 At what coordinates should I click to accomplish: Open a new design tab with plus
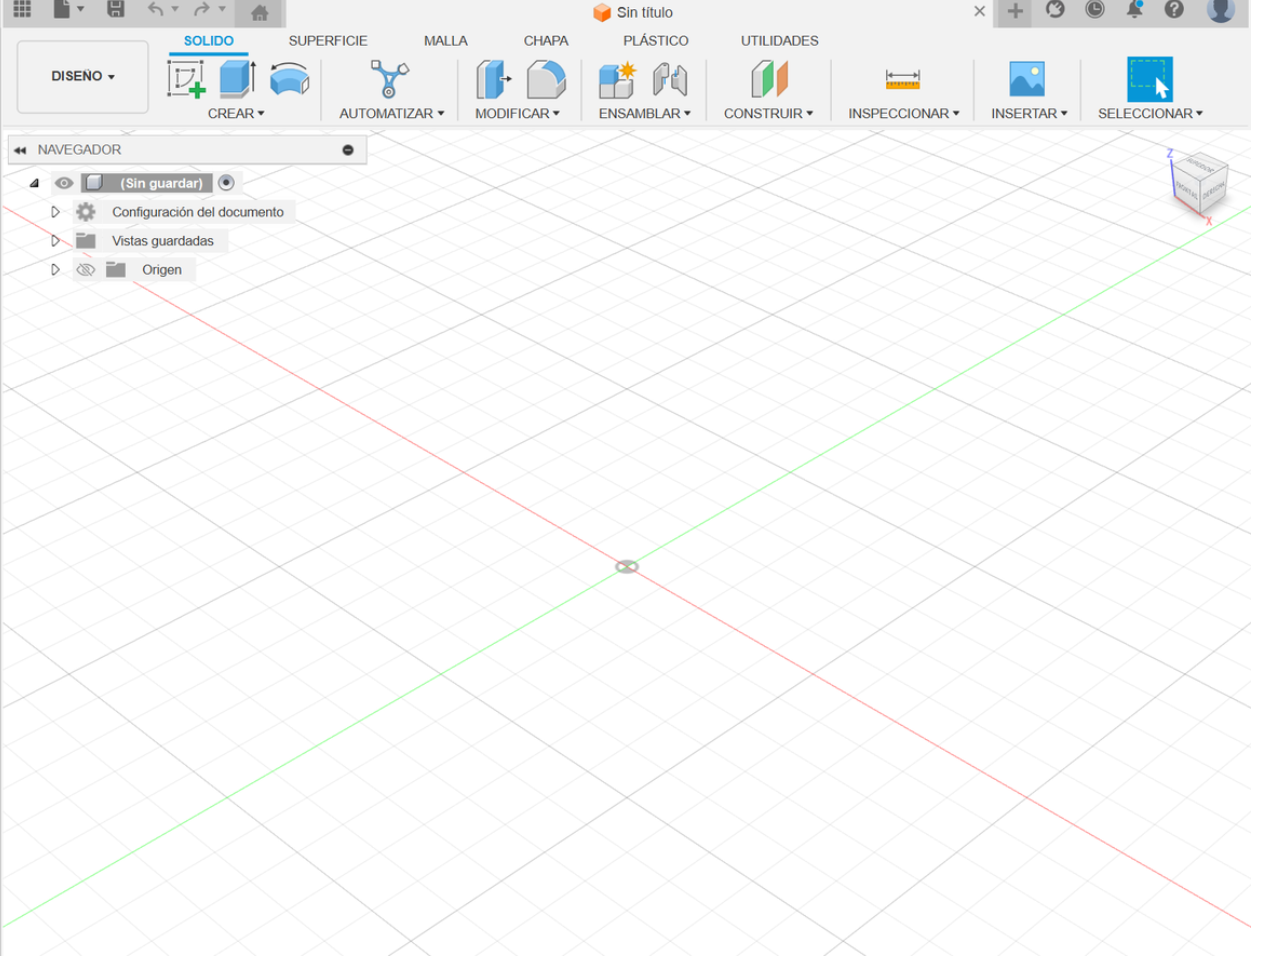1015,11
